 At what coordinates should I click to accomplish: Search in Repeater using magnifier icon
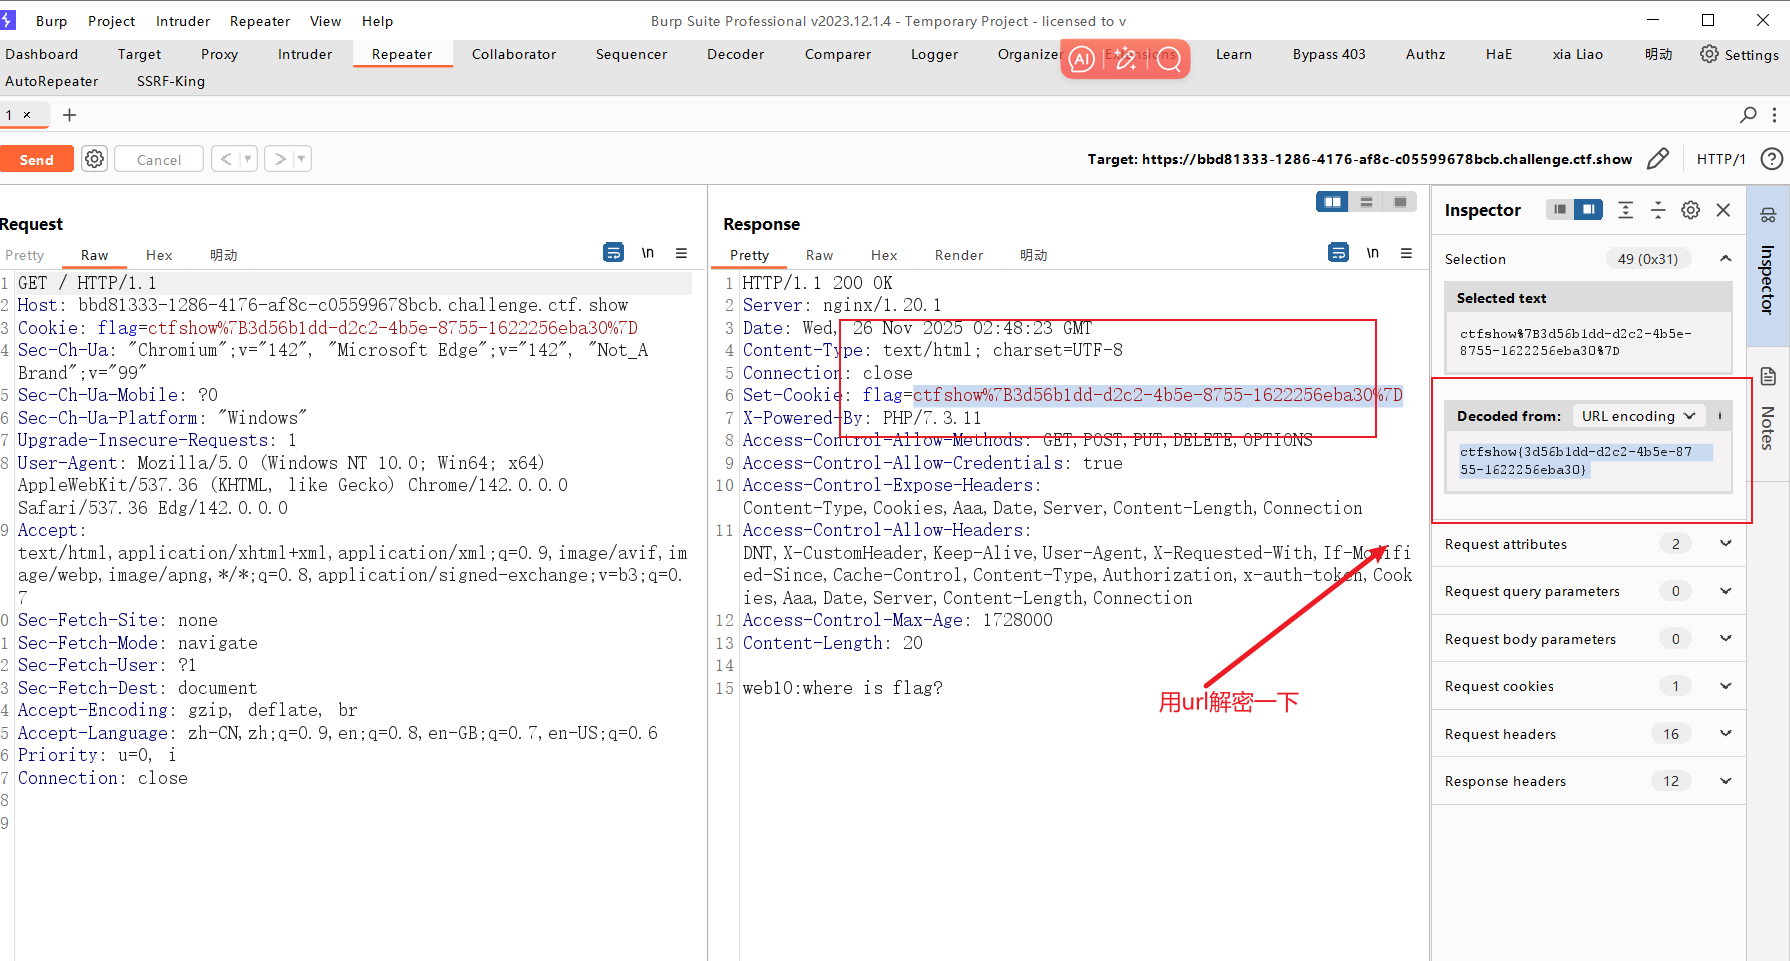(1748, 115)
